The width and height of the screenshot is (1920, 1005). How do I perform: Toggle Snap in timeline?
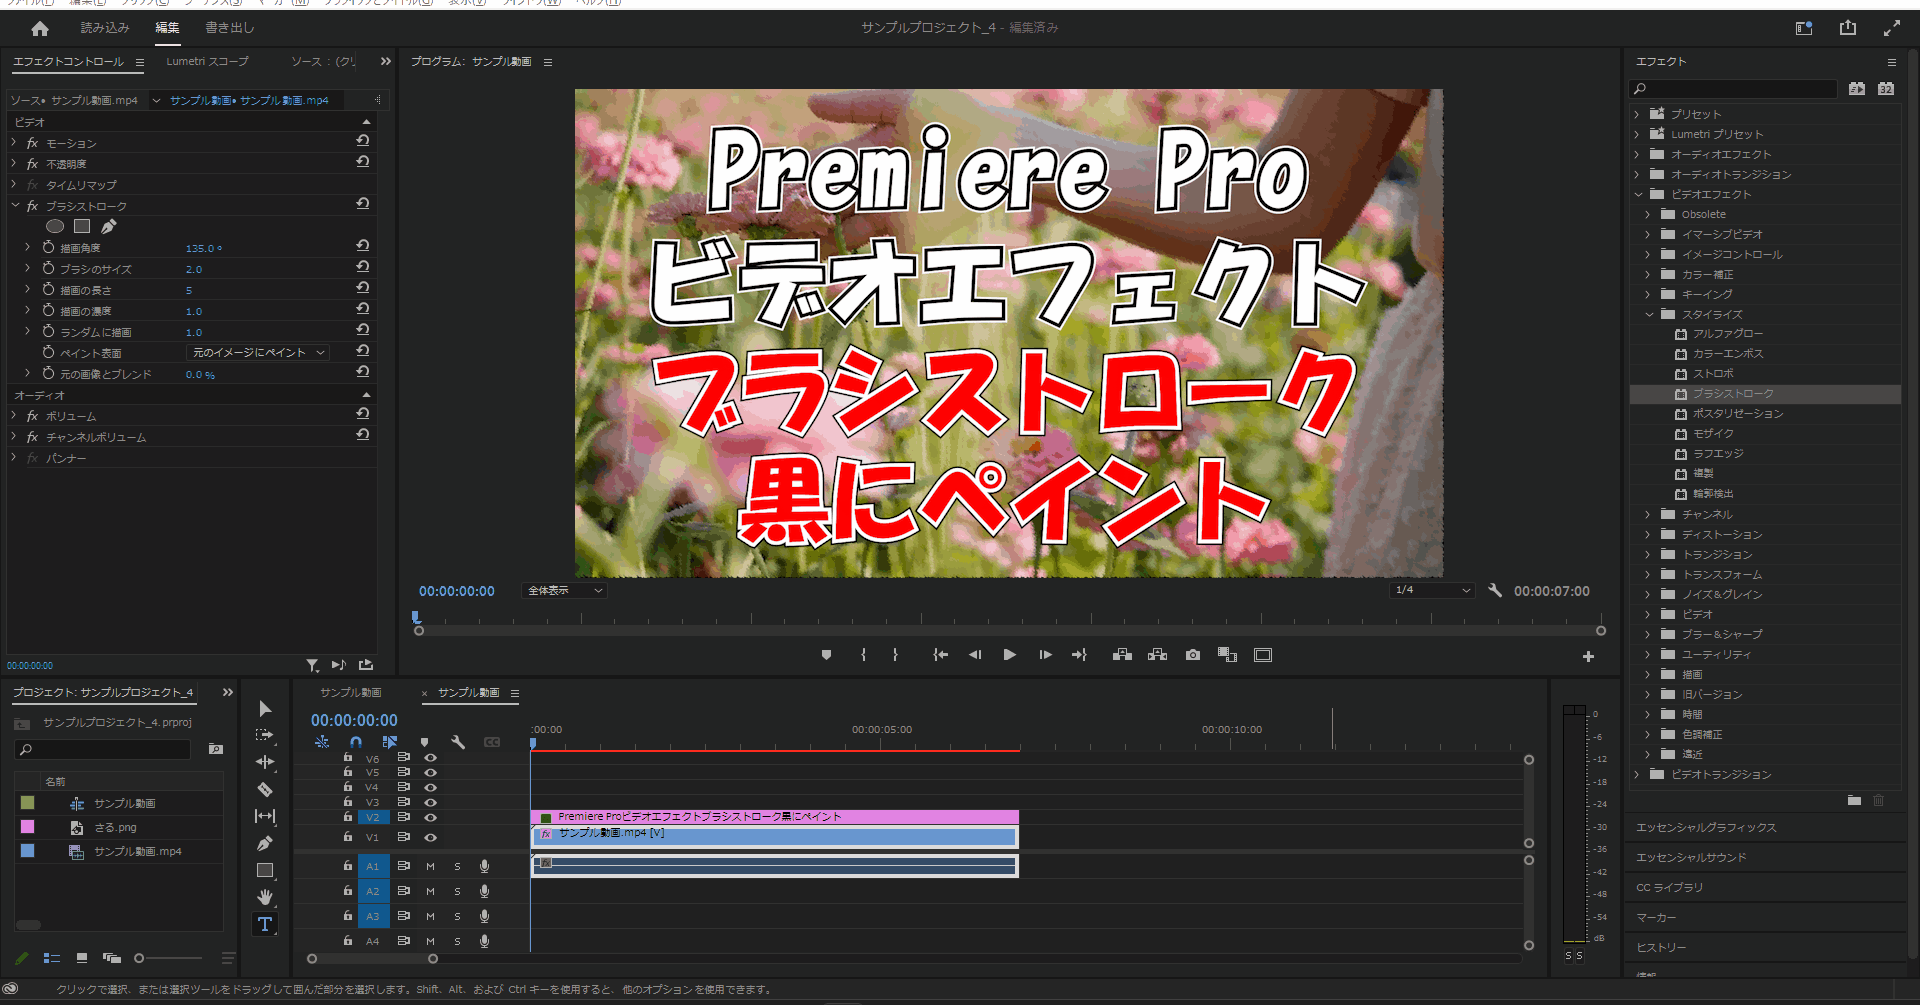[356, 742]
